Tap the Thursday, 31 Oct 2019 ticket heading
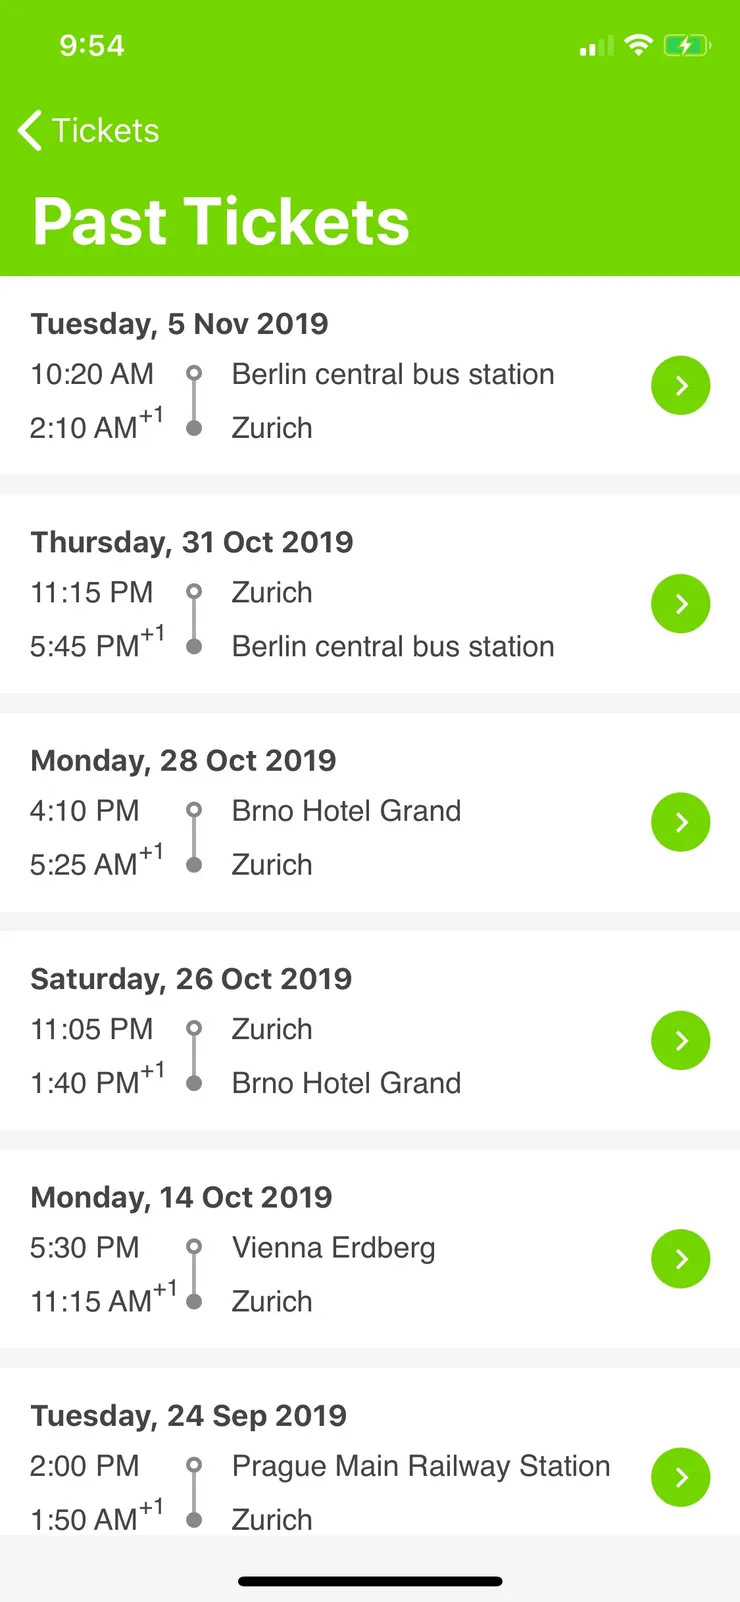This screenshot has height=1602, width=740. click(x=192, y=542)
